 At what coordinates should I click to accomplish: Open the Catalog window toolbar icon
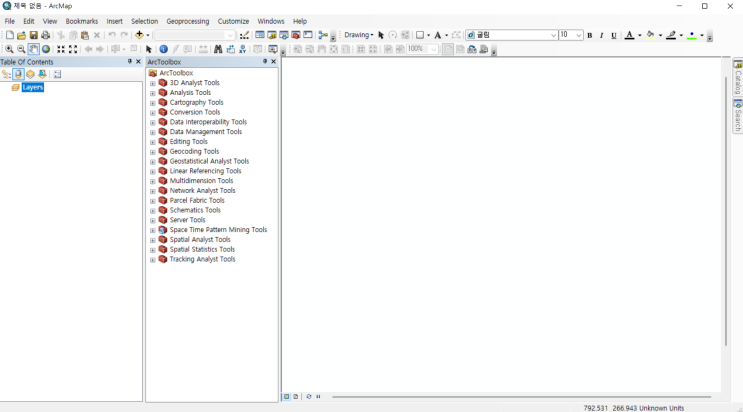272,35
